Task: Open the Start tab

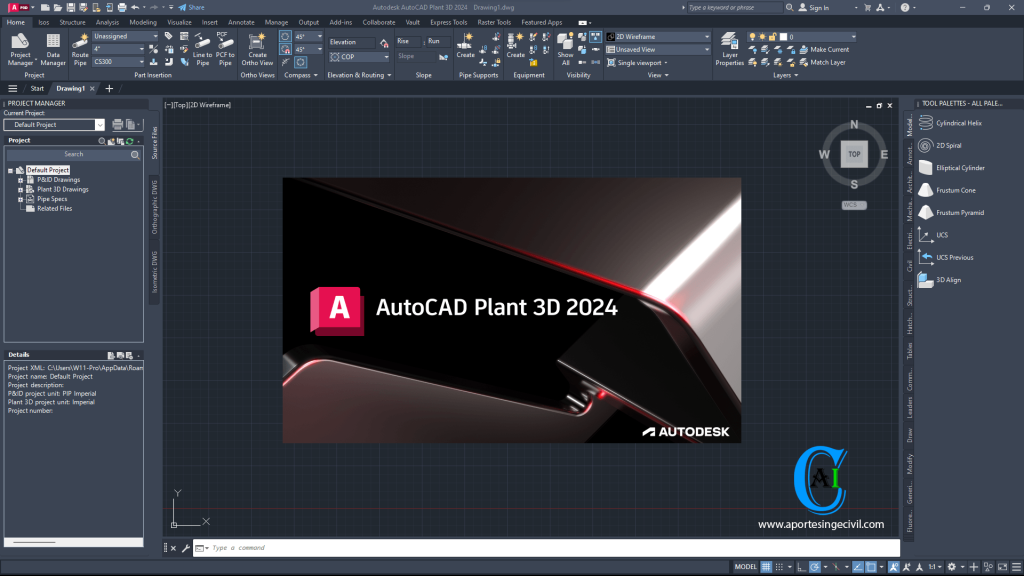Action: 38,87
